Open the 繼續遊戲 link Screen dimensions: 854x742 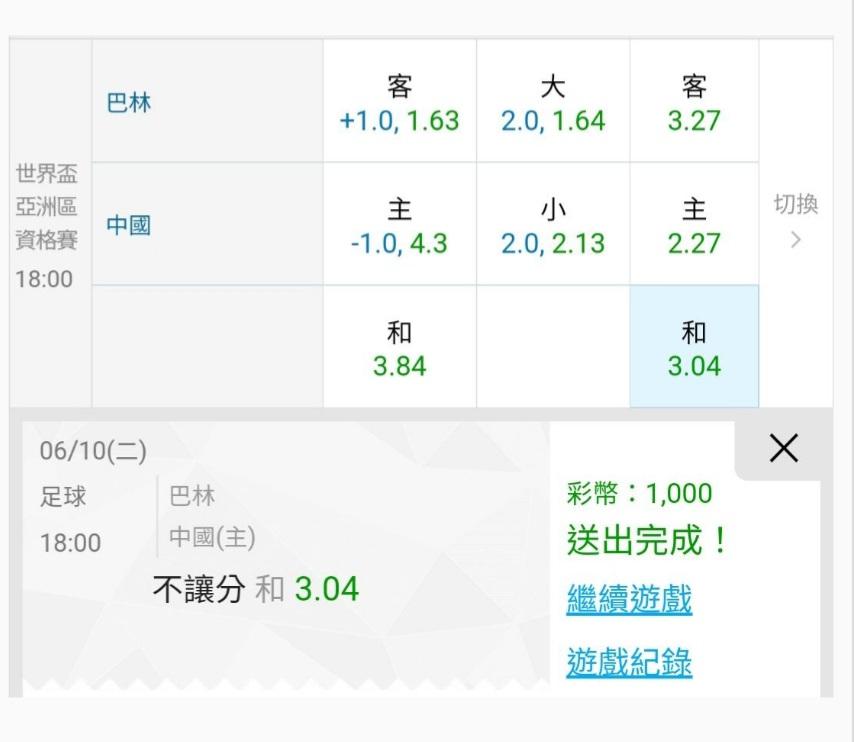(x=629, y=599)
